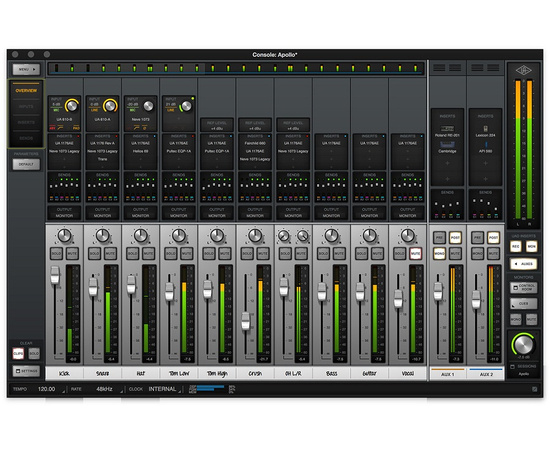
Task: Add an insert in AUX 1's third empty slot
Action: [447, 163]
